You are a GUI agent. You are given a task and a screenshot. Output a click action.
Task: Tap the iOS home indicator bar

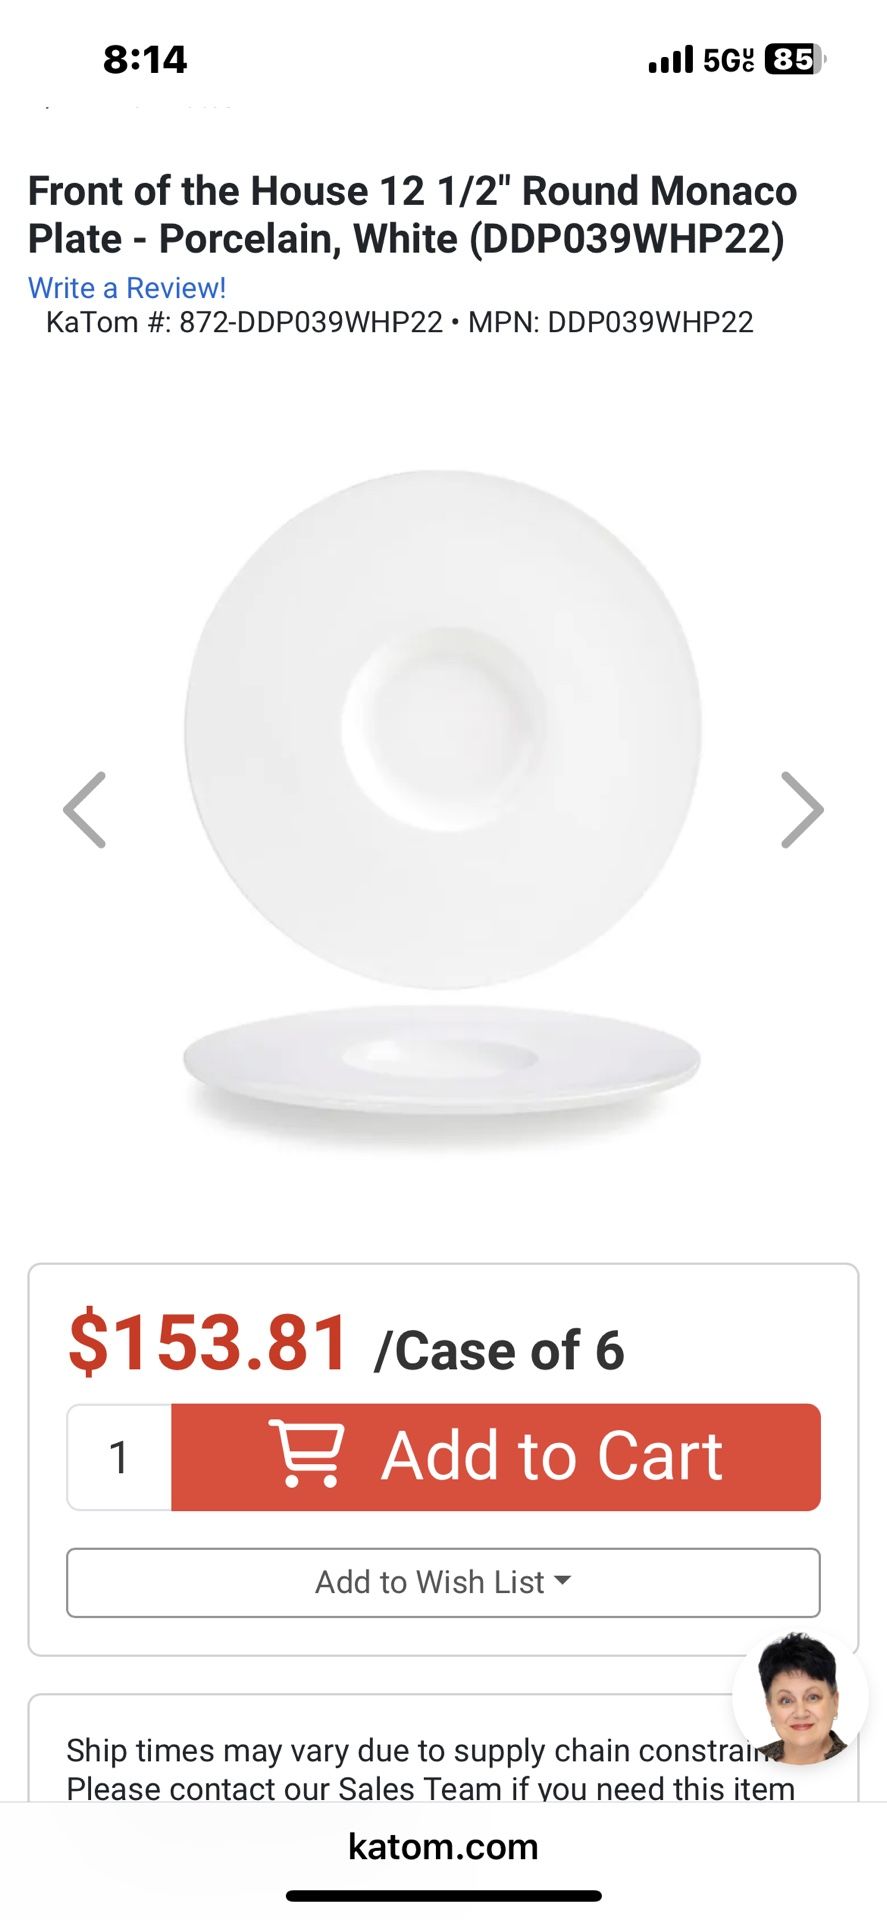pyautogui.click(x=443, y=1895)
